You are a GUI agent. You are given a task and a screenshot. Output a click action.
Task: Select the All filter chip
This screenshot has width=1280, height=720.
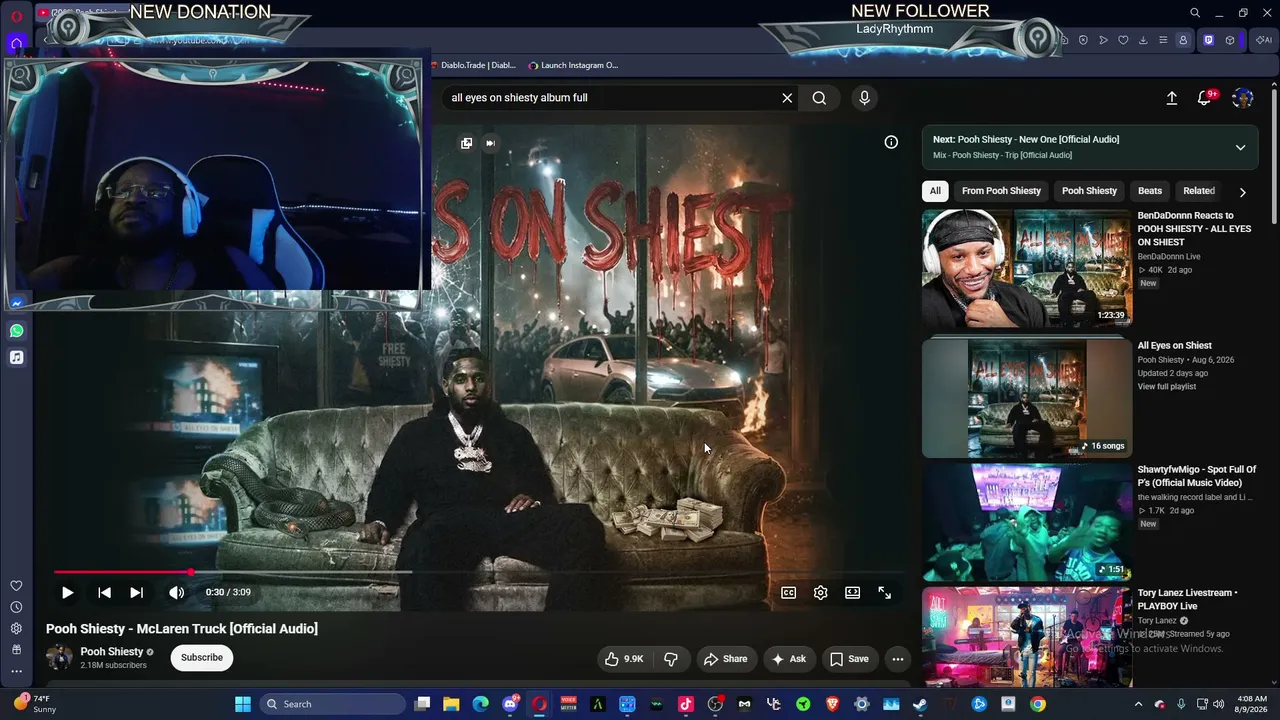(x=935, y=191)
